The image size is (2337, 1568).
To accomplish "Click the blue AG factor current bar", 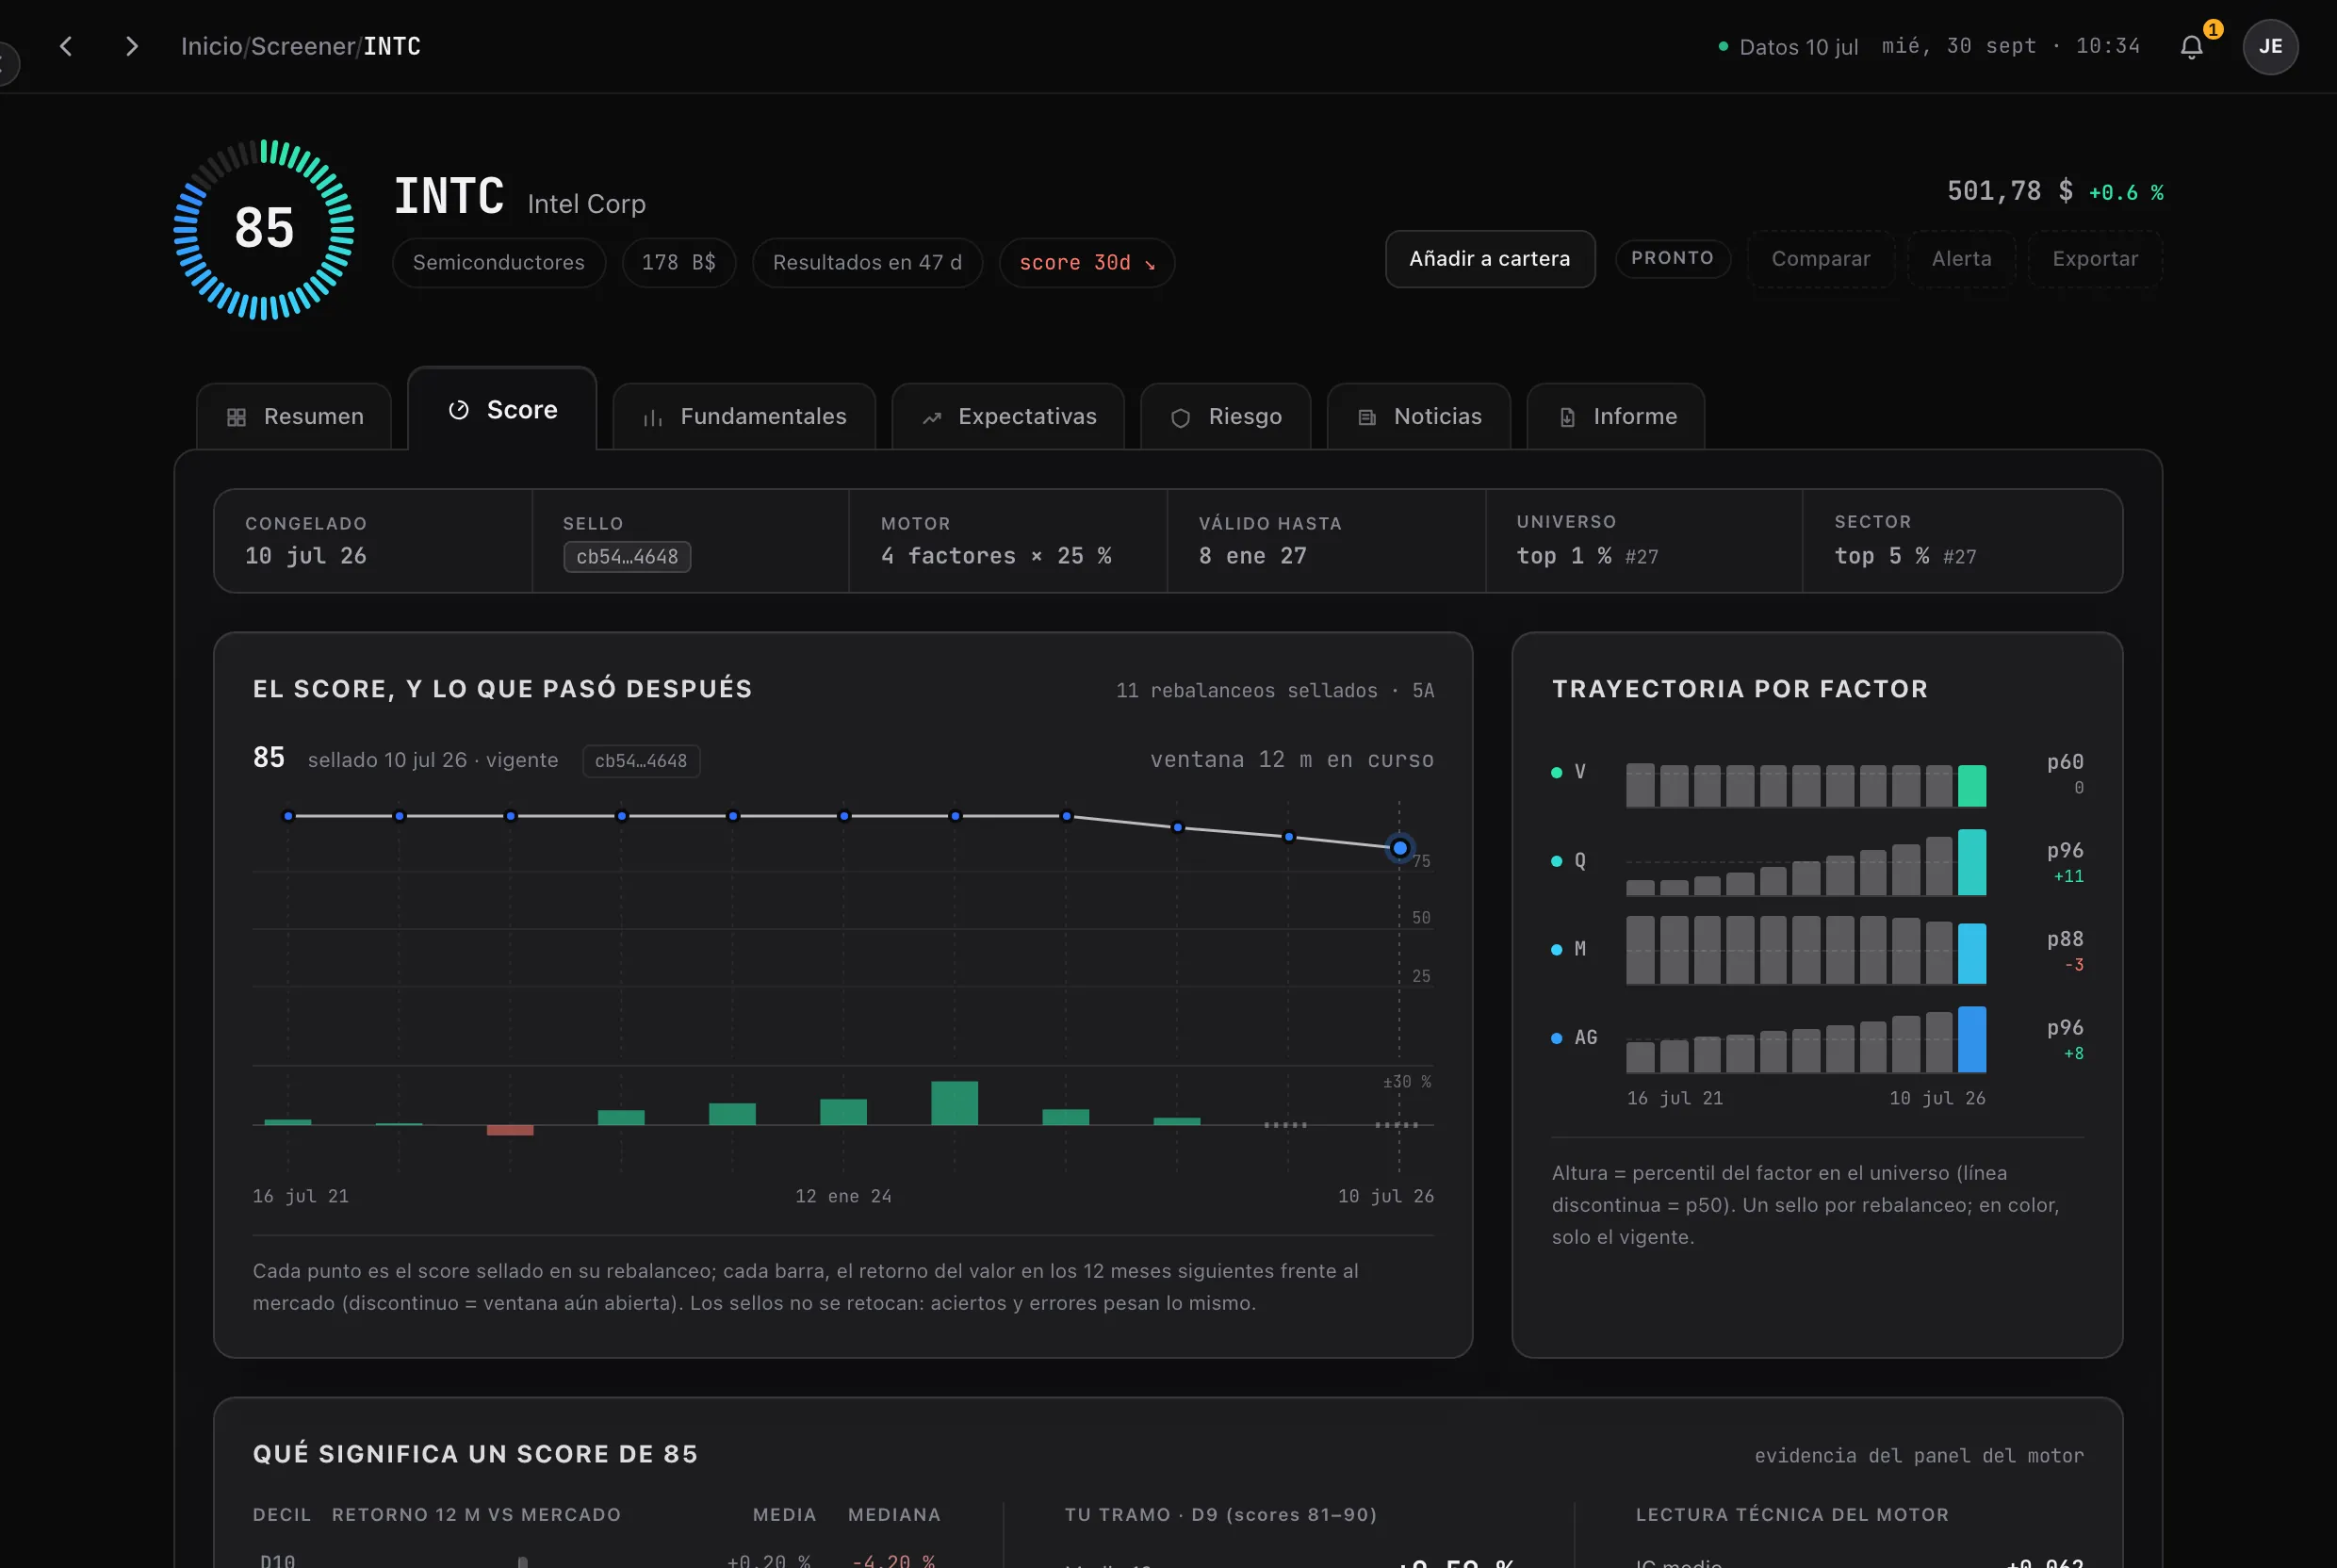I will pyautogui.click(x=1972, y=1040).
